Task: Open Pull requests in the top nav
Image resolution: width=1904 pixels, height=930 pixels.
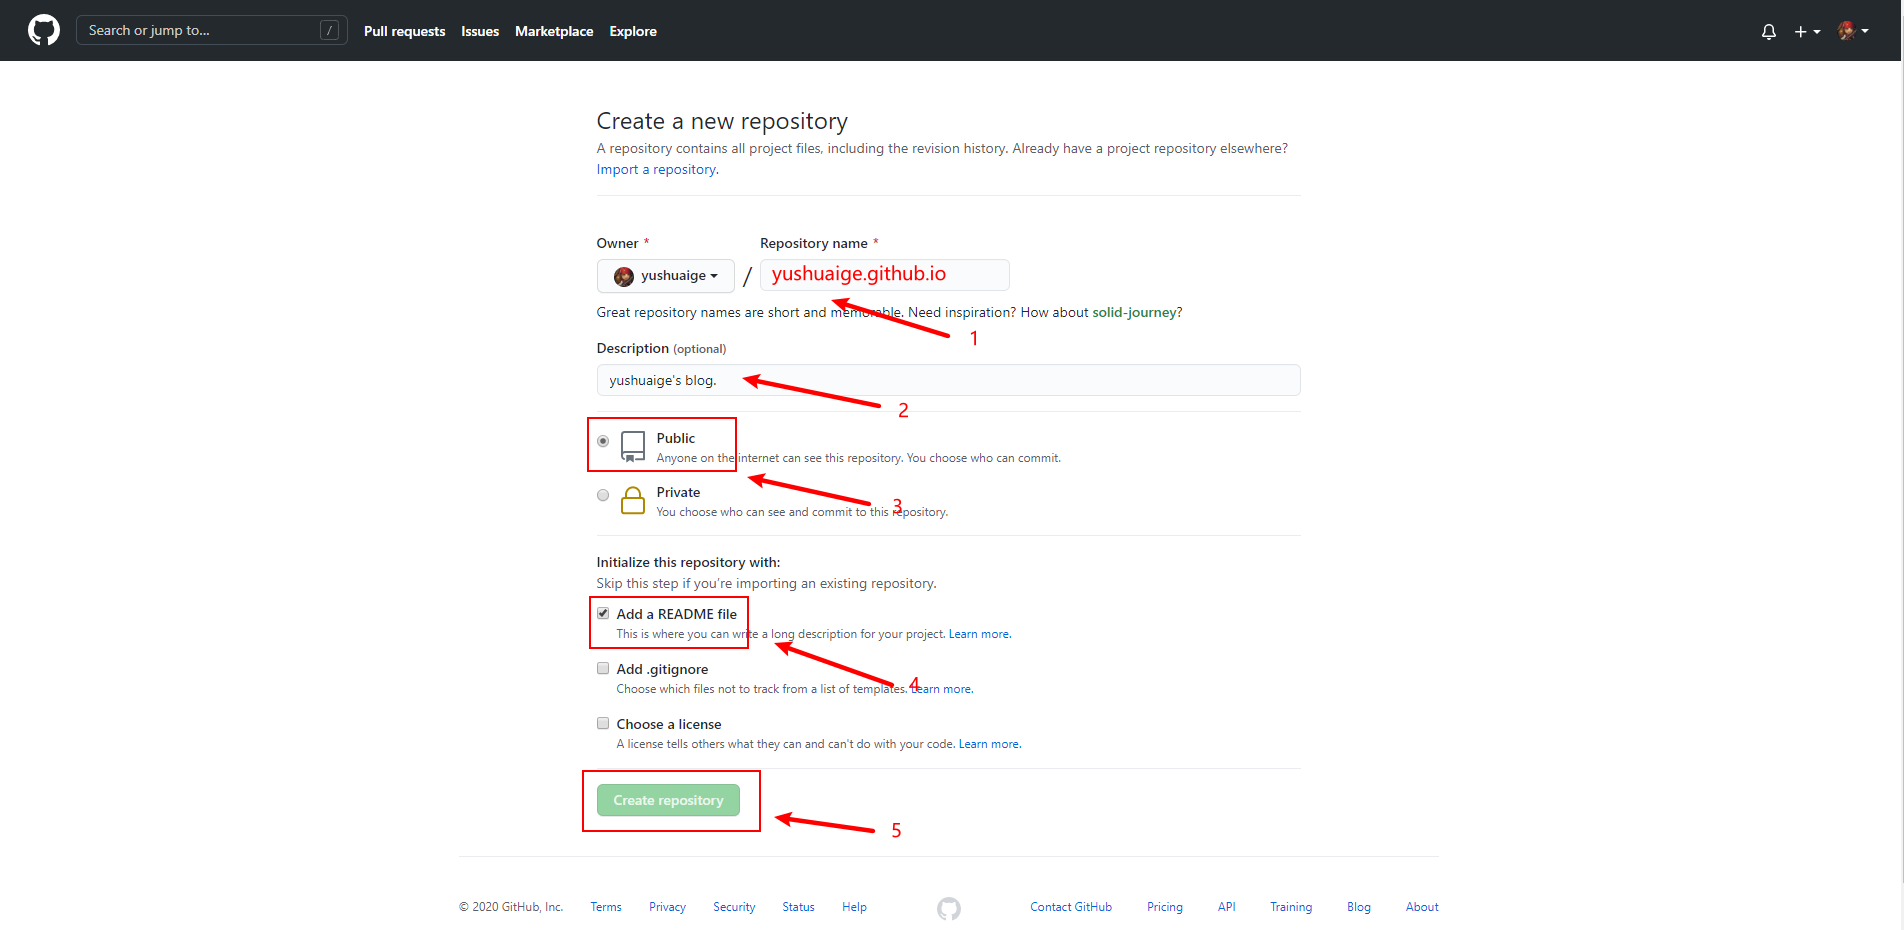Action: tap(404, 31)
